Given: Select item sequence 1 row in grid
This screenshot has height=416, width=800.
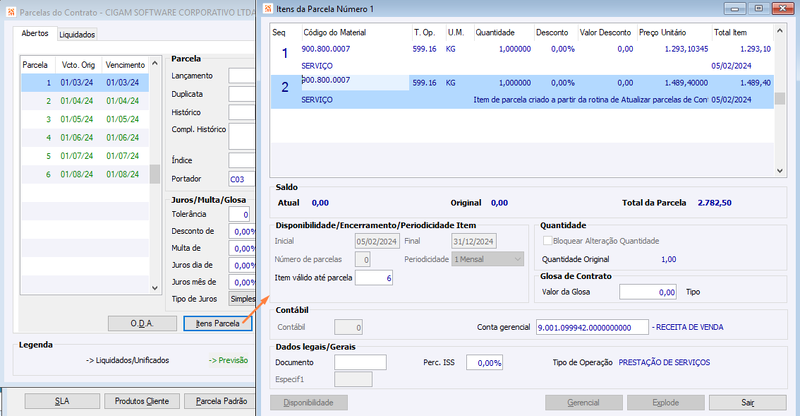Looking at the screenshot, I should [x=522, y=57].
